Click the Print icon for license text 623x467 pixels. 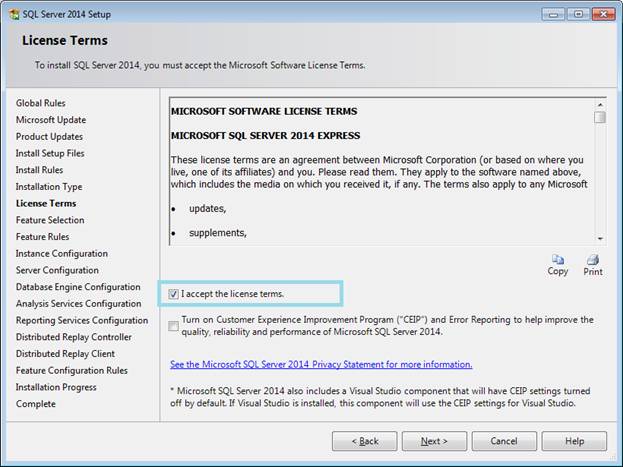(593, 260)
